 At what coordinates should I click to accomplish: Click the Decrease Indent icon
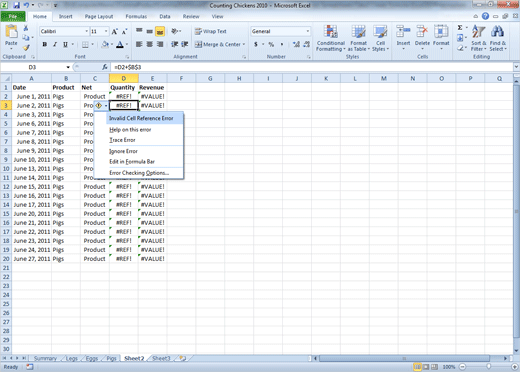tap(174, 44)
